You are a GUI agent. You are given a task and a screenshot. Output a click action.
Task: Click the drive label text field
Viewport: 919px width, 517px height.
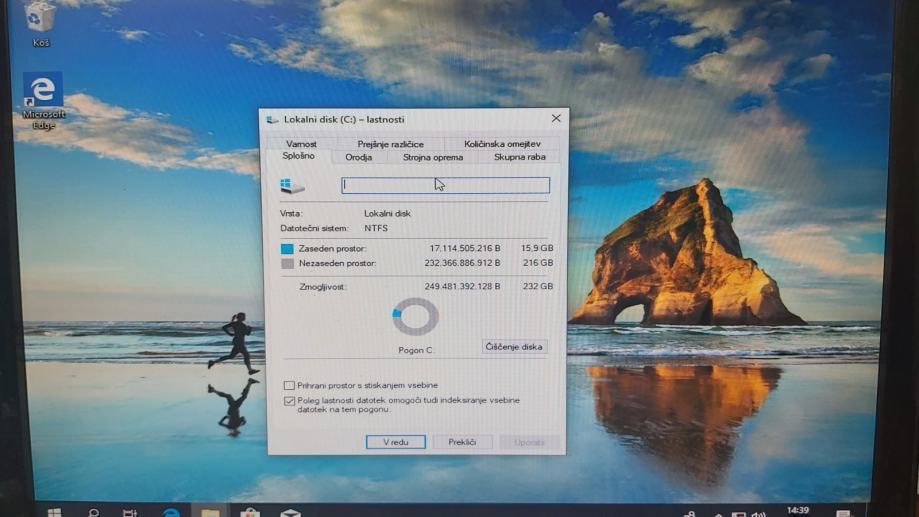(x=445, y=185)
